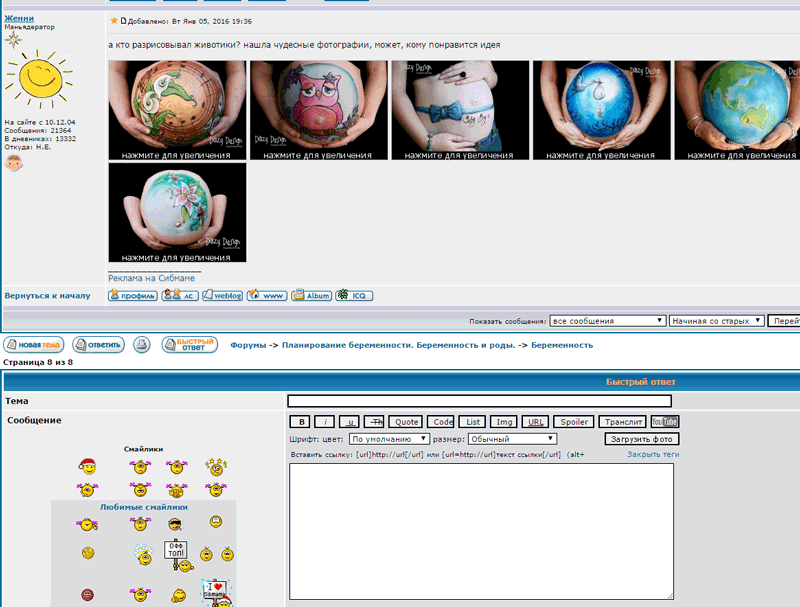The width and height of the screenshot is (800, 607).
Task: Enlarge the calla lily belly painting thumbnail
Action: coord(177,110)
